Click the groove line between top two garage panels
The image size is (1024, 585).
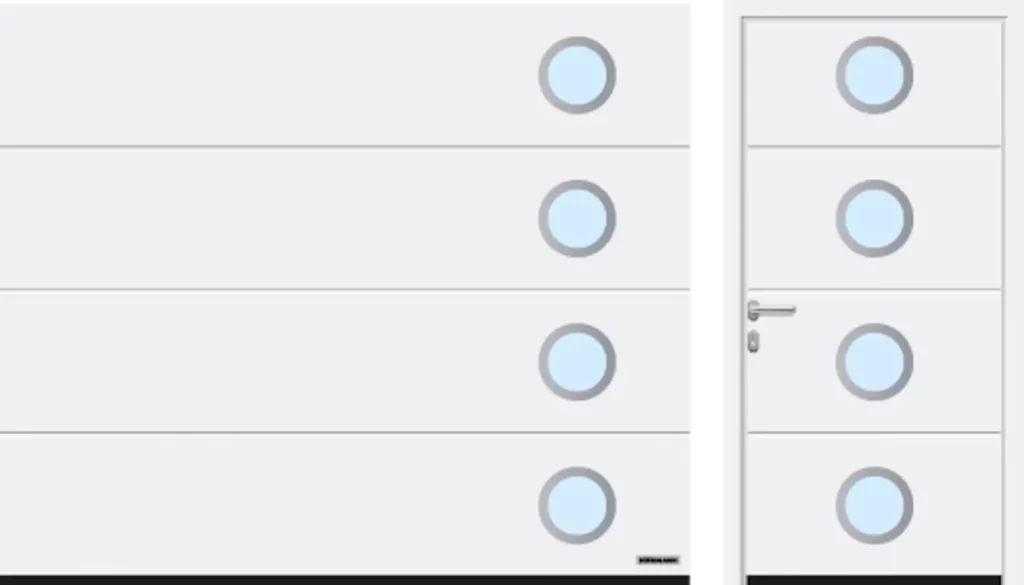pos(345,147)
